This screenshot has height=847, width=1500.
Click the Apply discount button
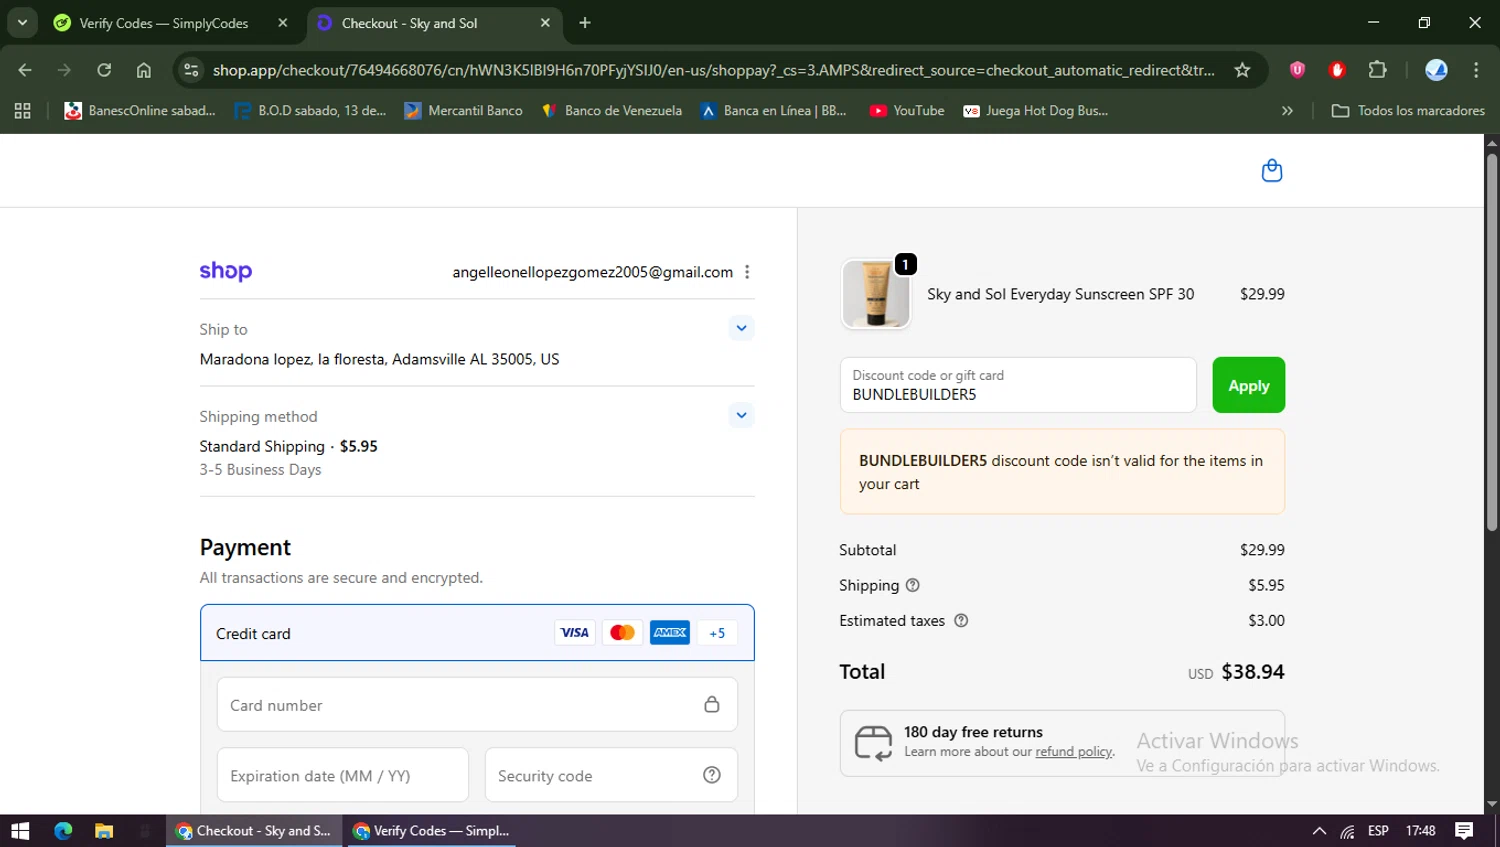pos(1248,385)
